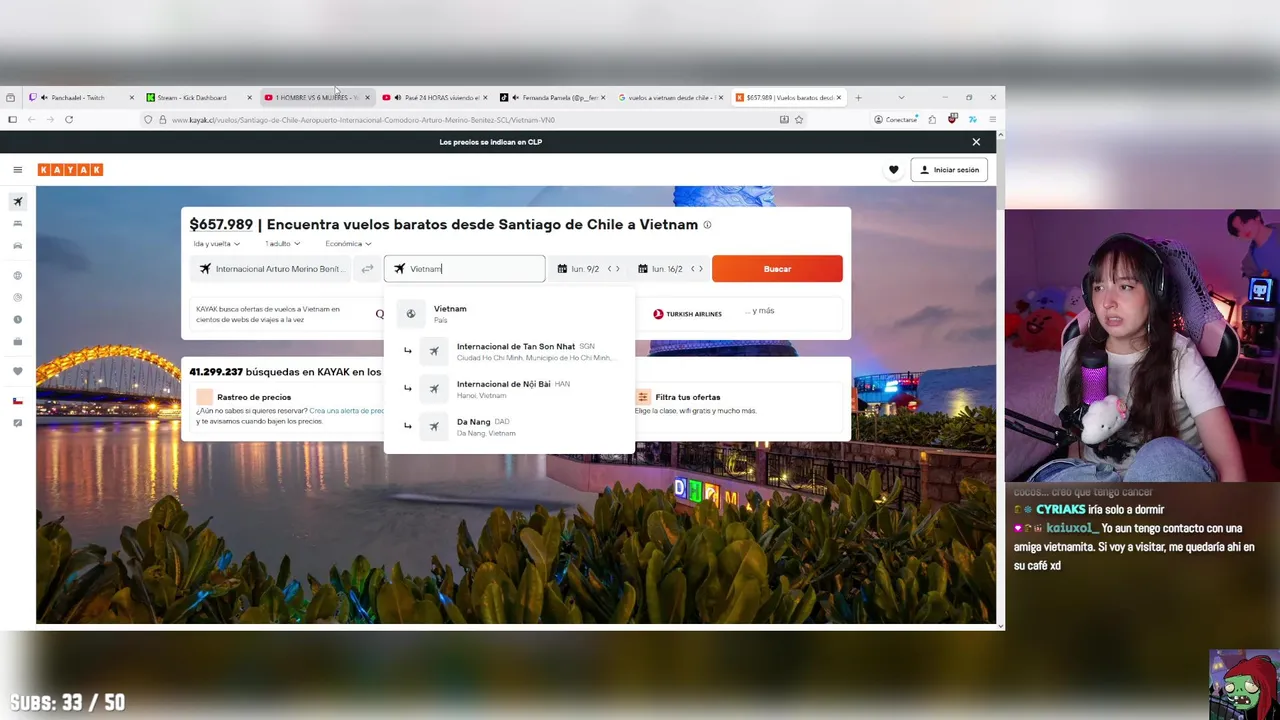Viewport: 1280px width, 720px height.
Task: Select Vietnam País suggestion
Action: pos(509,314)
